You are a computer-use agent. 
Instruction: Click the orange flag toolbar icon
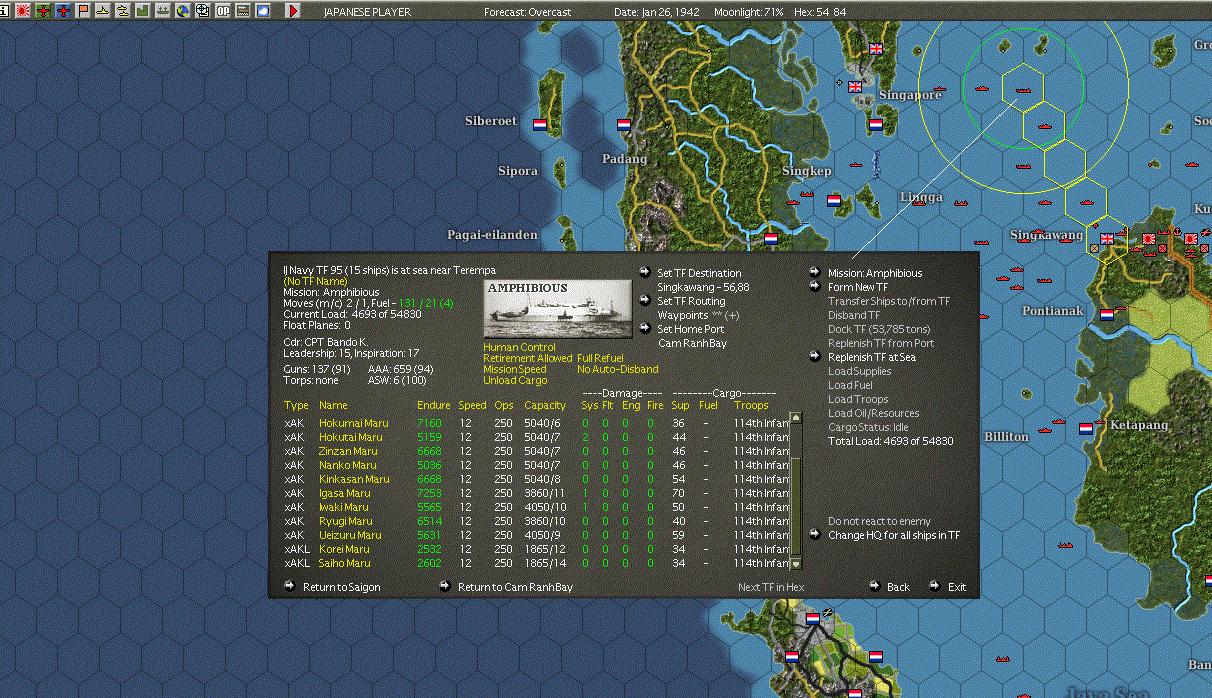[83, 11]
